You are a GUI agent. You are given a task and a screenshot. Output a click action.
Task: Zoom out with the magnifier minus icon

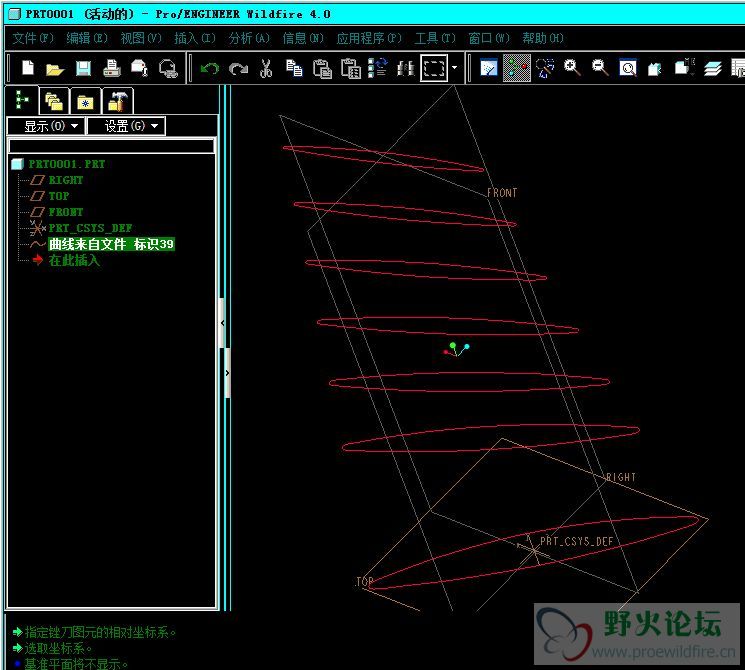point(600,68)
